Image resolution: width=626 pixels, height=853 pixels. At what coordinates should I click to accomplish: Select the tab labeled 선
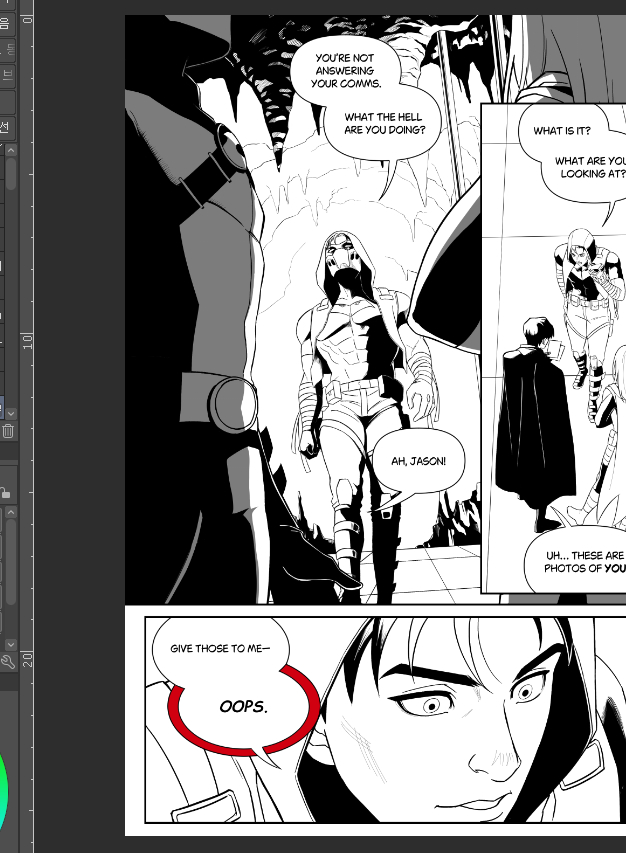click(x=6, y=127)
